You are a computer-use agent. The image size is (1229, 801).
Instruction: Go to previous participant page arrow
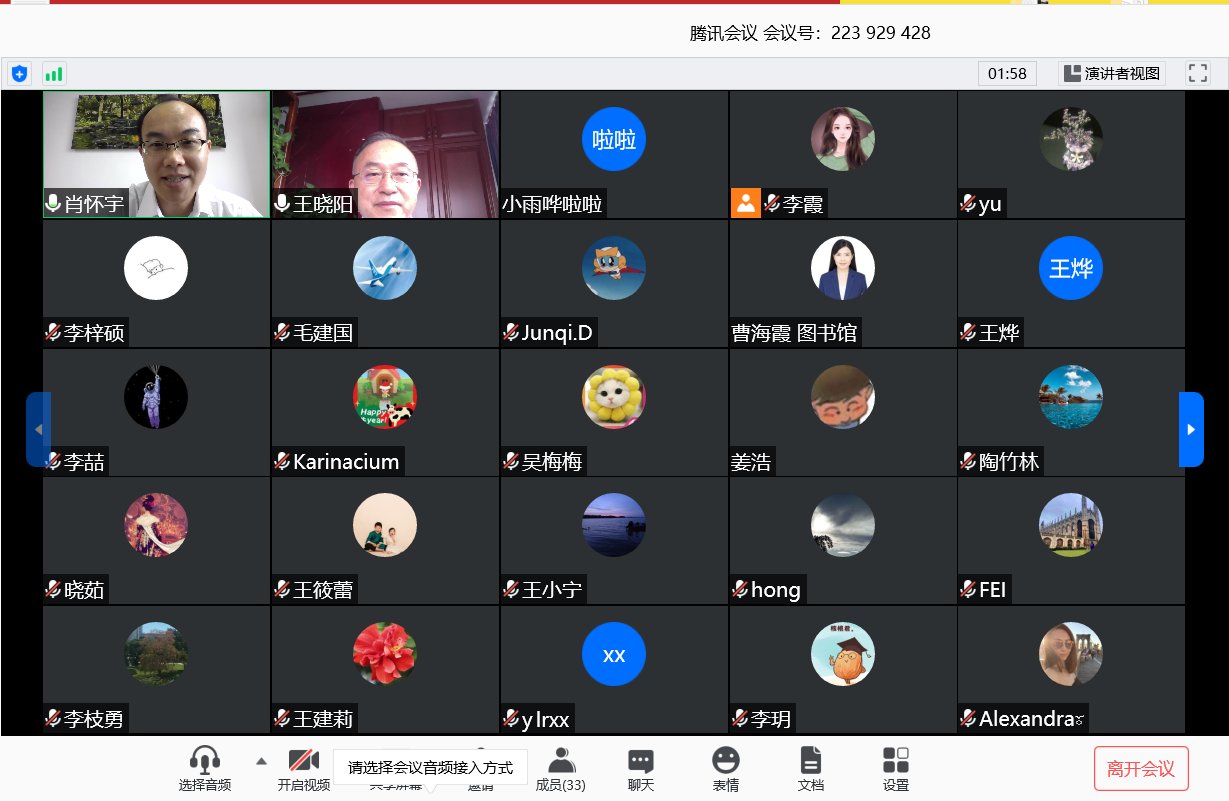pos(38,429)
